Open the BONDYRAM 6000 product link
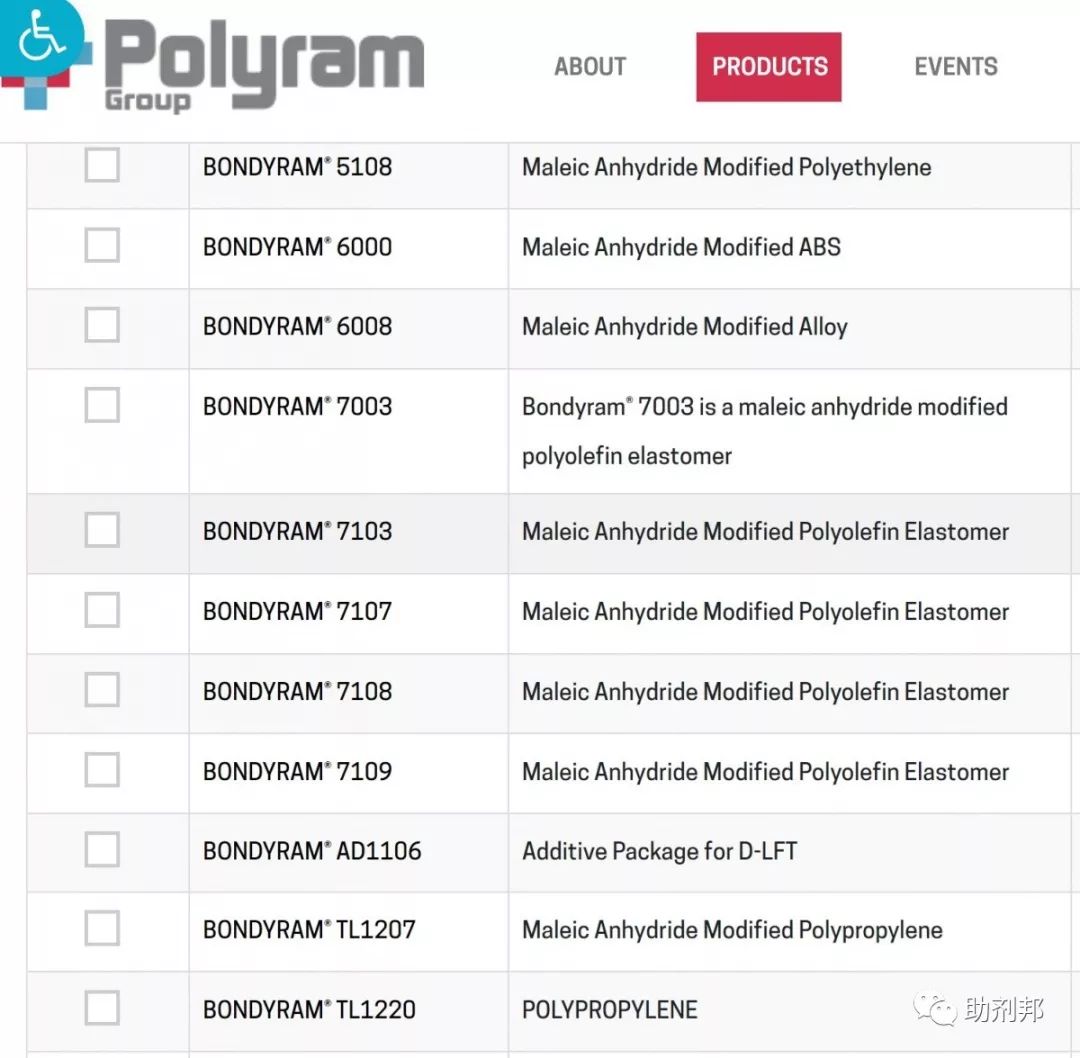Screen dimensions: 1080x1058 [x=298, y=247]
